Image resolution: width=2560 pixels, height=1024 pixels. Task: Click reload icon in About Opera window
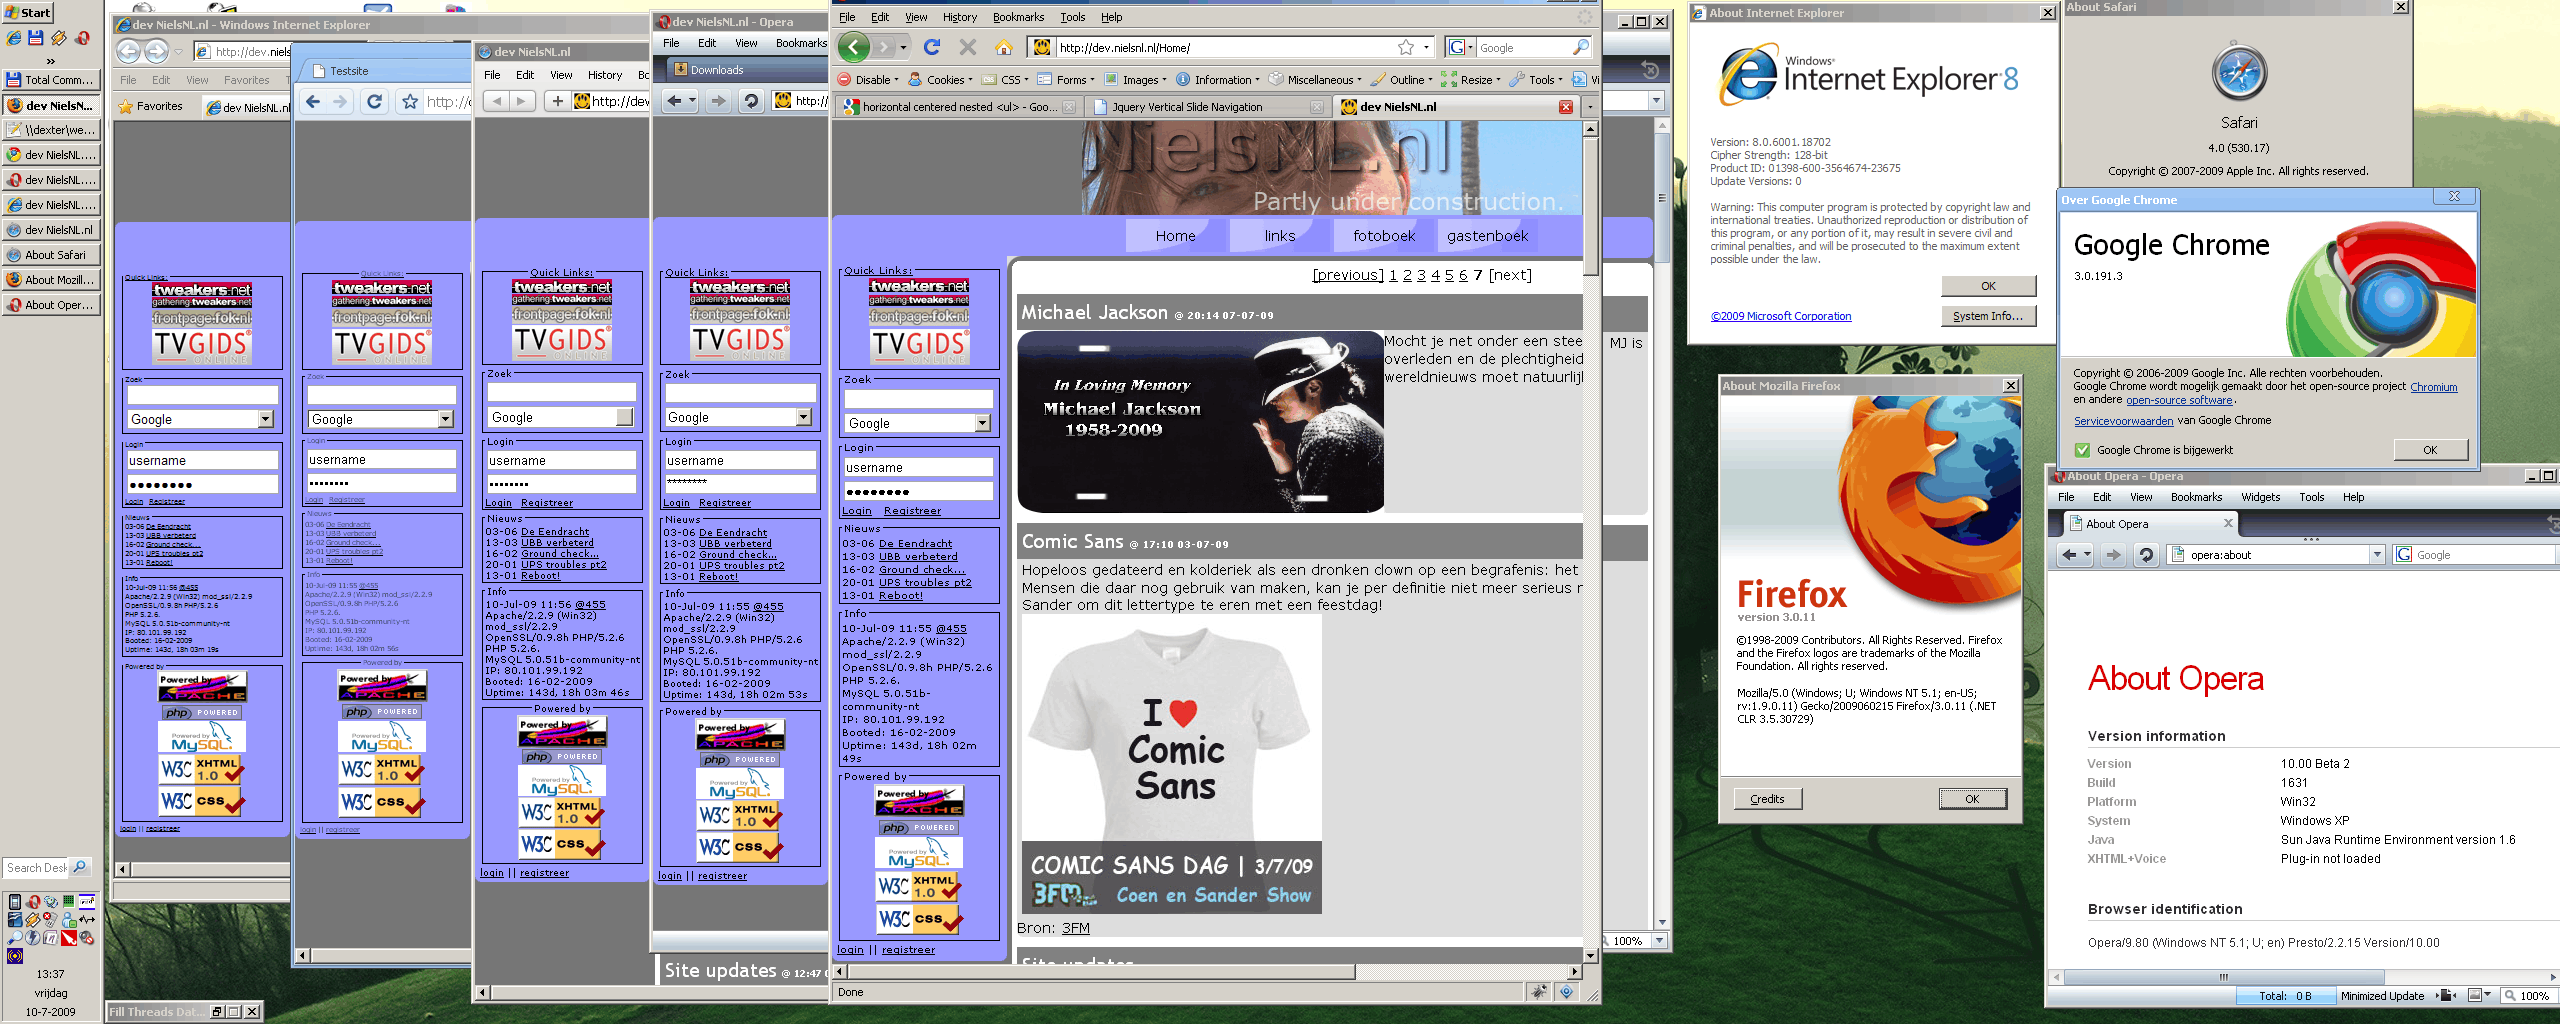[2145, 555]
